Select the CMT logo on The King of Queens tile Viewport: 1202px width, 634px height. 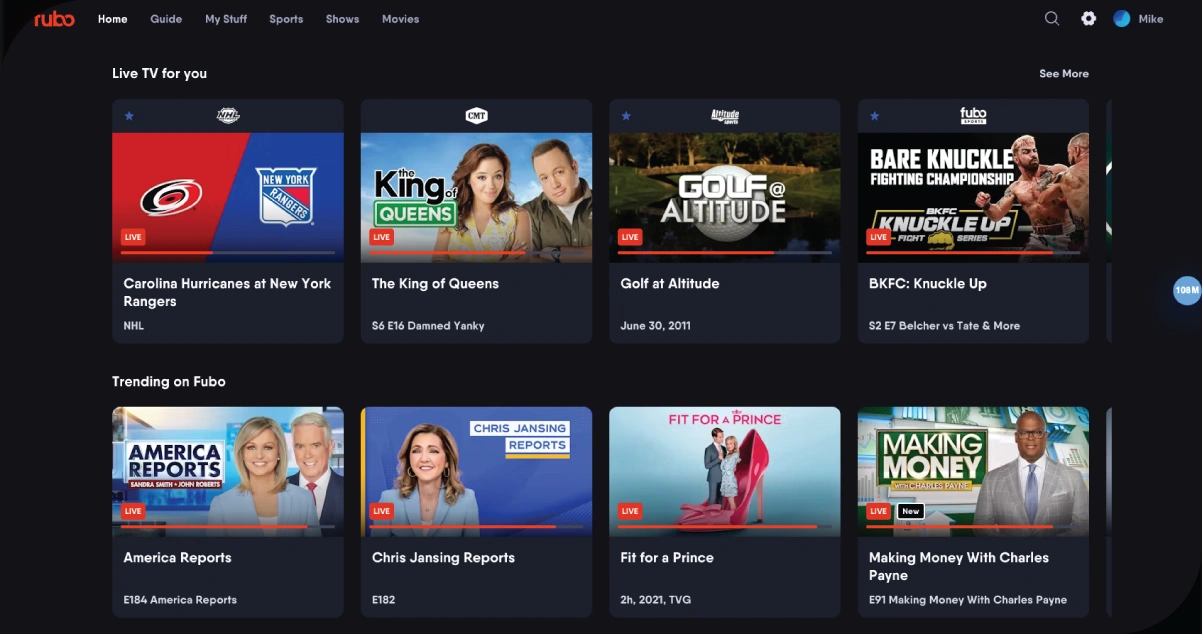[x=476, y=115]
